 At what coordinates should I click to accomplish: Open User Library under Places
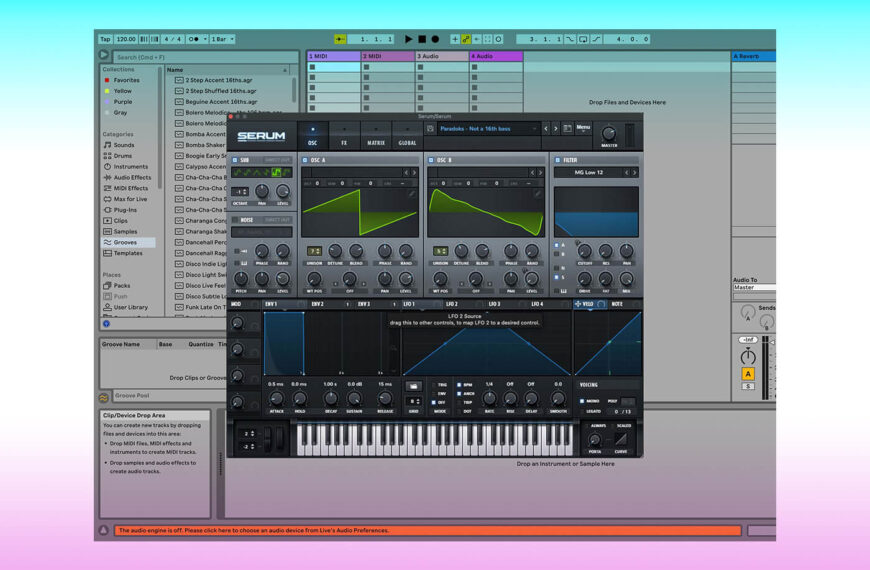tap(130, 307)
